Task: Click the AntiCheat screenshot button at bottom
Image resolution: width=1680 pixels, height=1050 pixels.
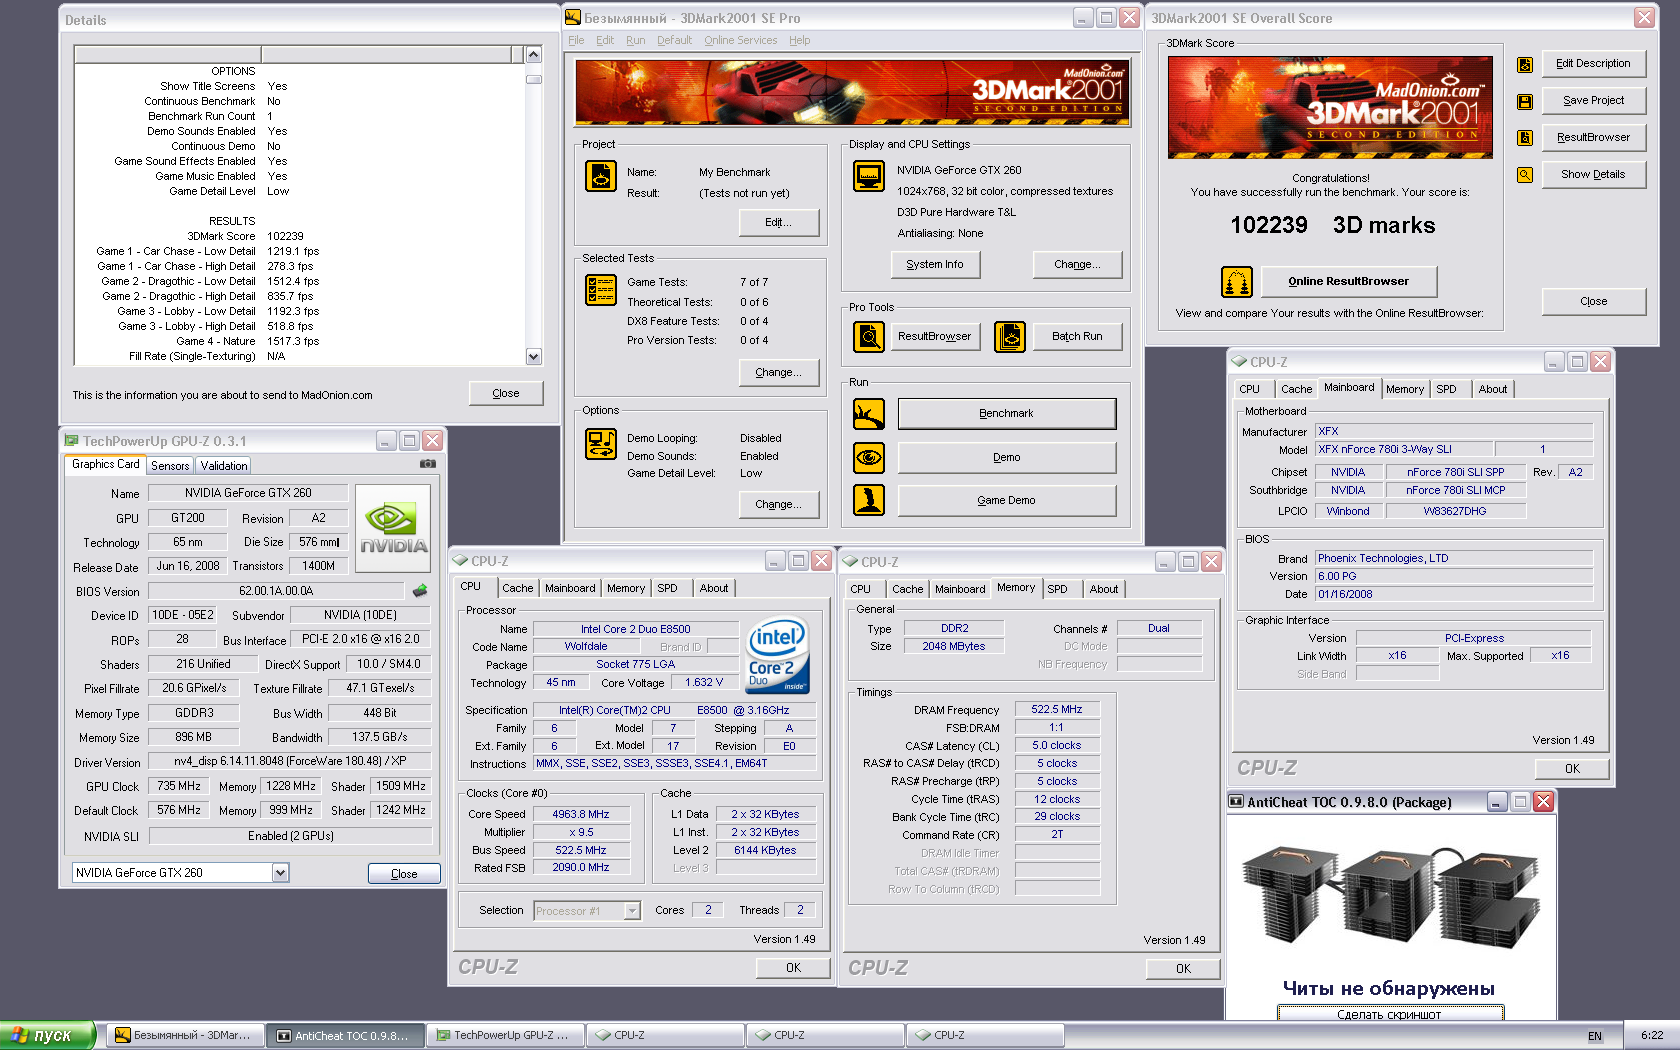Action: (1390, 1014)
